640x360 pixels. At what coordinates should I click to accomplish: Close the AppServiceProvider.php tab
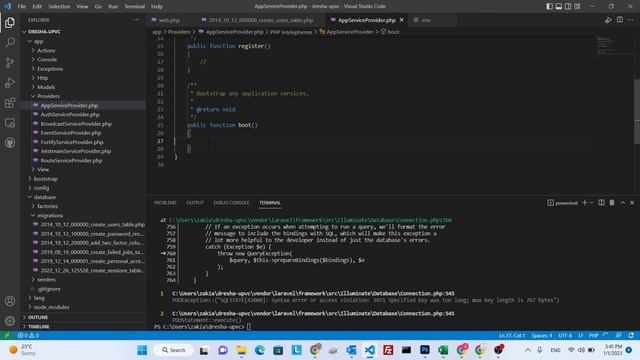(402, 20)
